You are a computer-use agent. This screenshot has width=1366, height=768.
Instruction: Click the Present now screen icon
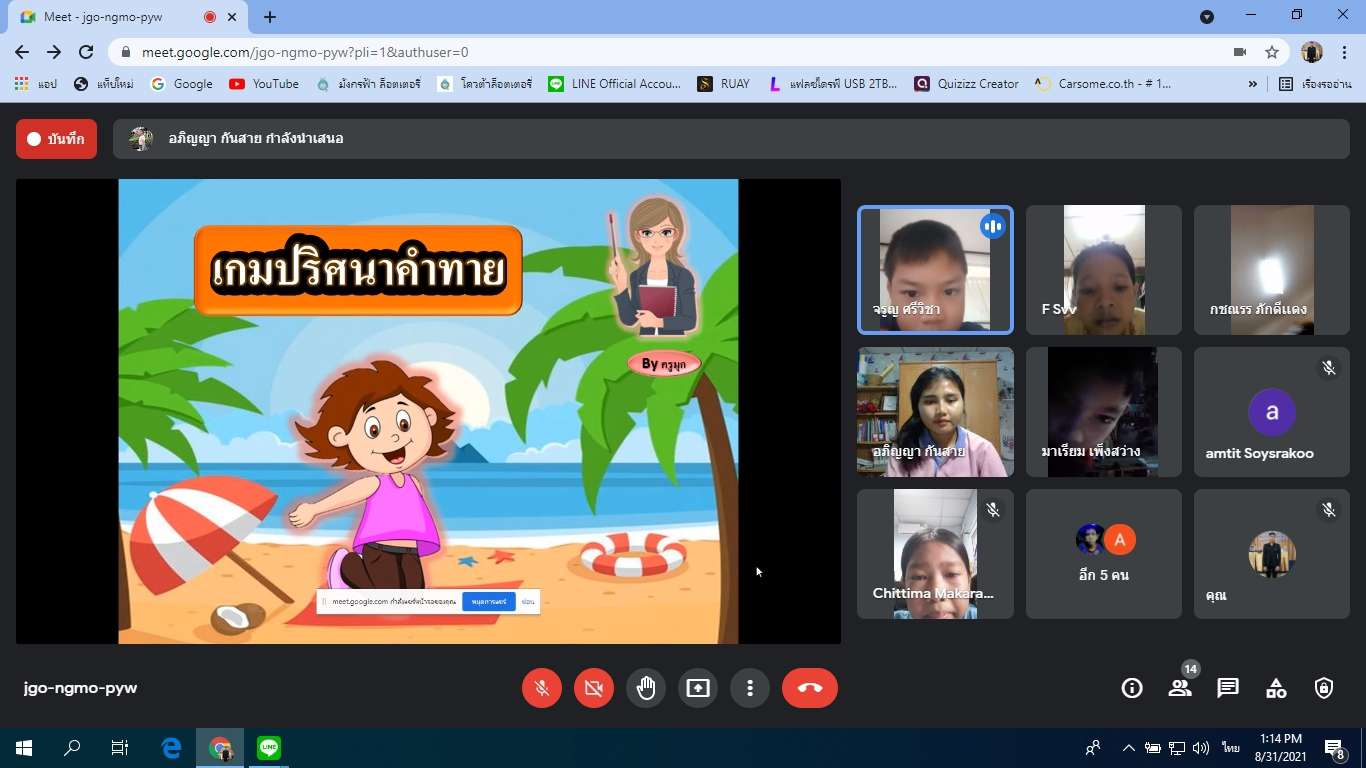(698, 688)
